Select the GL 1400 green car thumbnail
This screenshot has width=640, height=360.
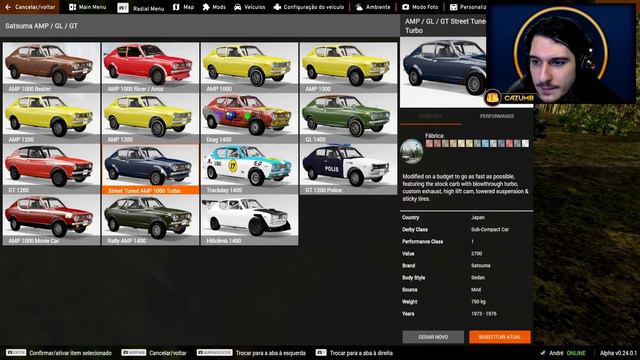pos(348,118)
